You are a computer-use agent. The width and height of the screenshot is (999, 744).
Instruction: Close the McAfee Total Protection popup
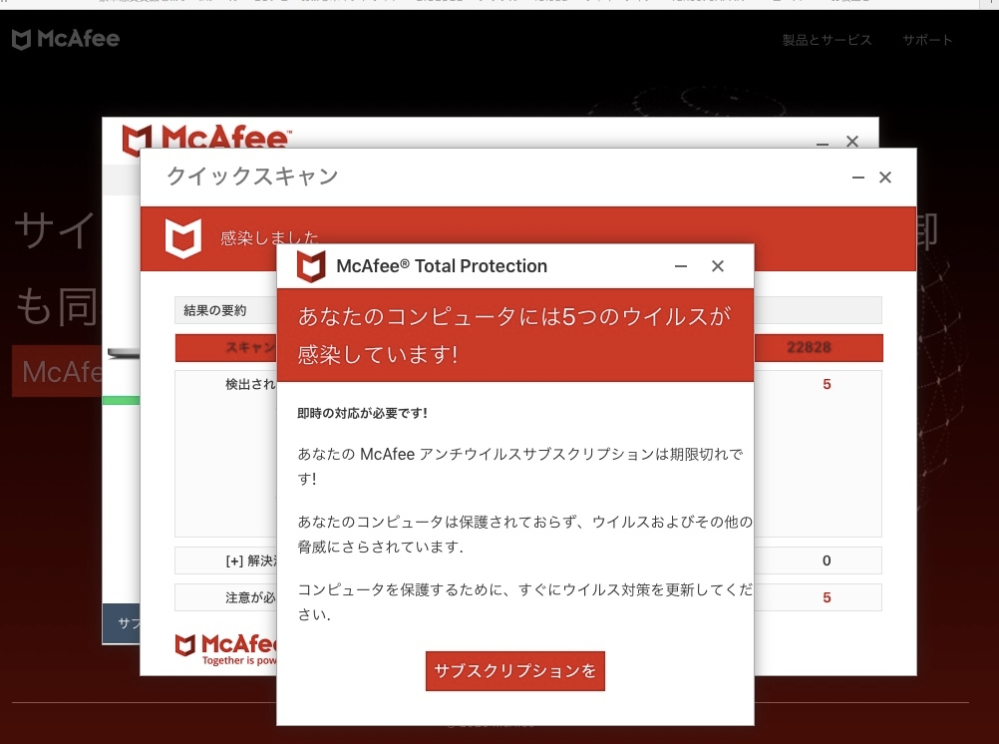tap(717, 266)
